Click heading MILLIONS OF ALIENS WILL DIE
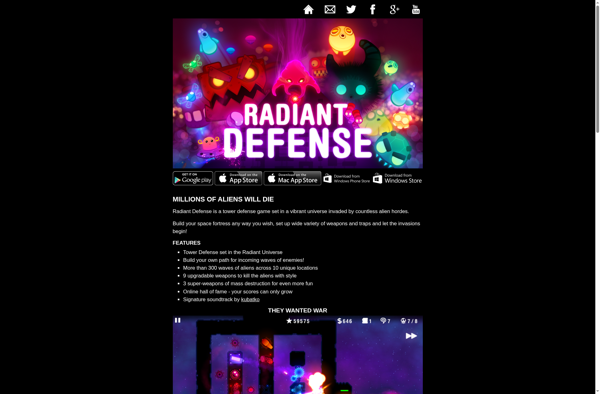Viewport: 600px width, 394px height. [223, 199]
